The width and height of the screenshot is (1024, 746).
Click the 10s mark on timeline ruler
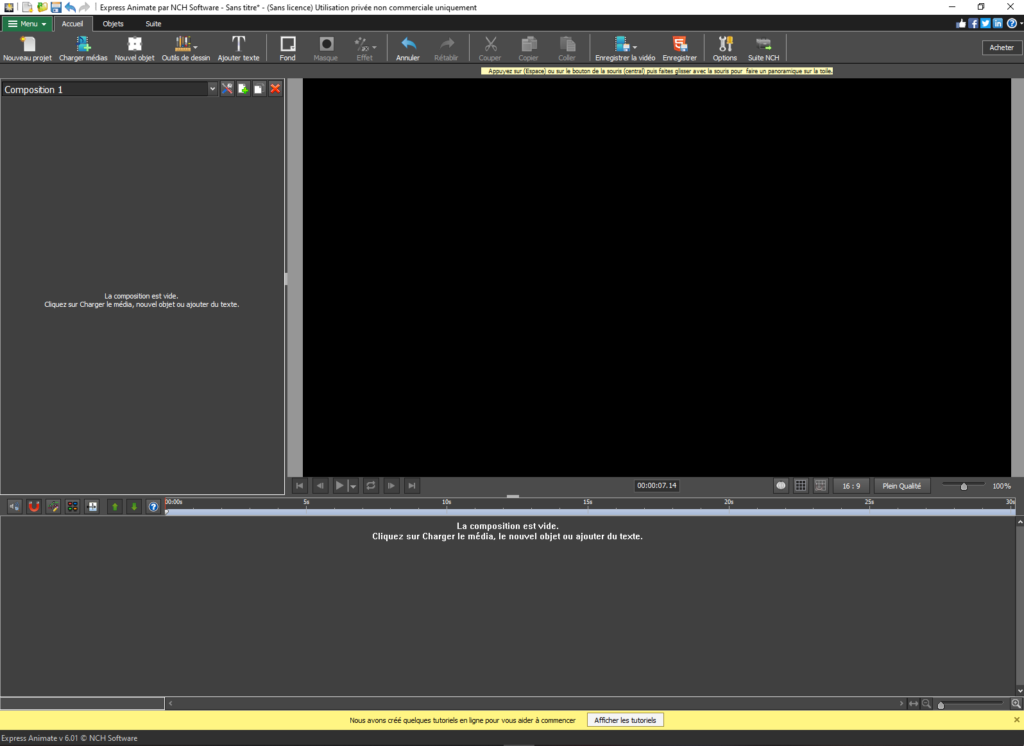pos(447,502)
